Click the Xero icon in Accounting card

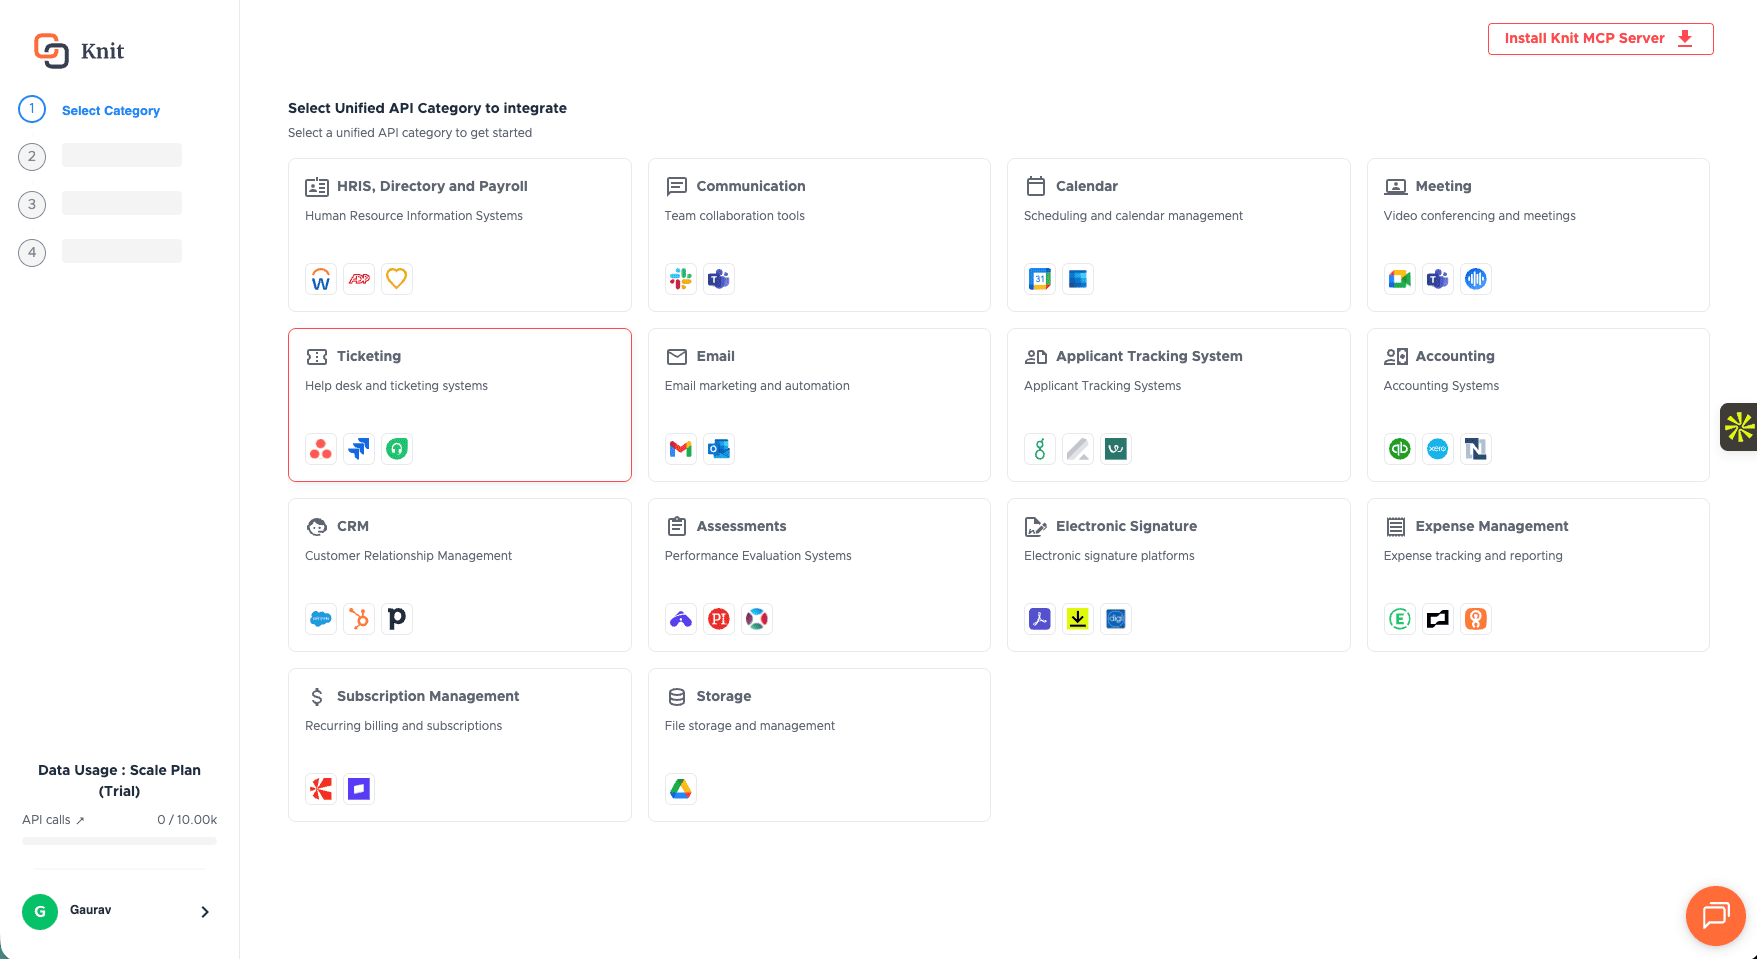click(1438, 449)
